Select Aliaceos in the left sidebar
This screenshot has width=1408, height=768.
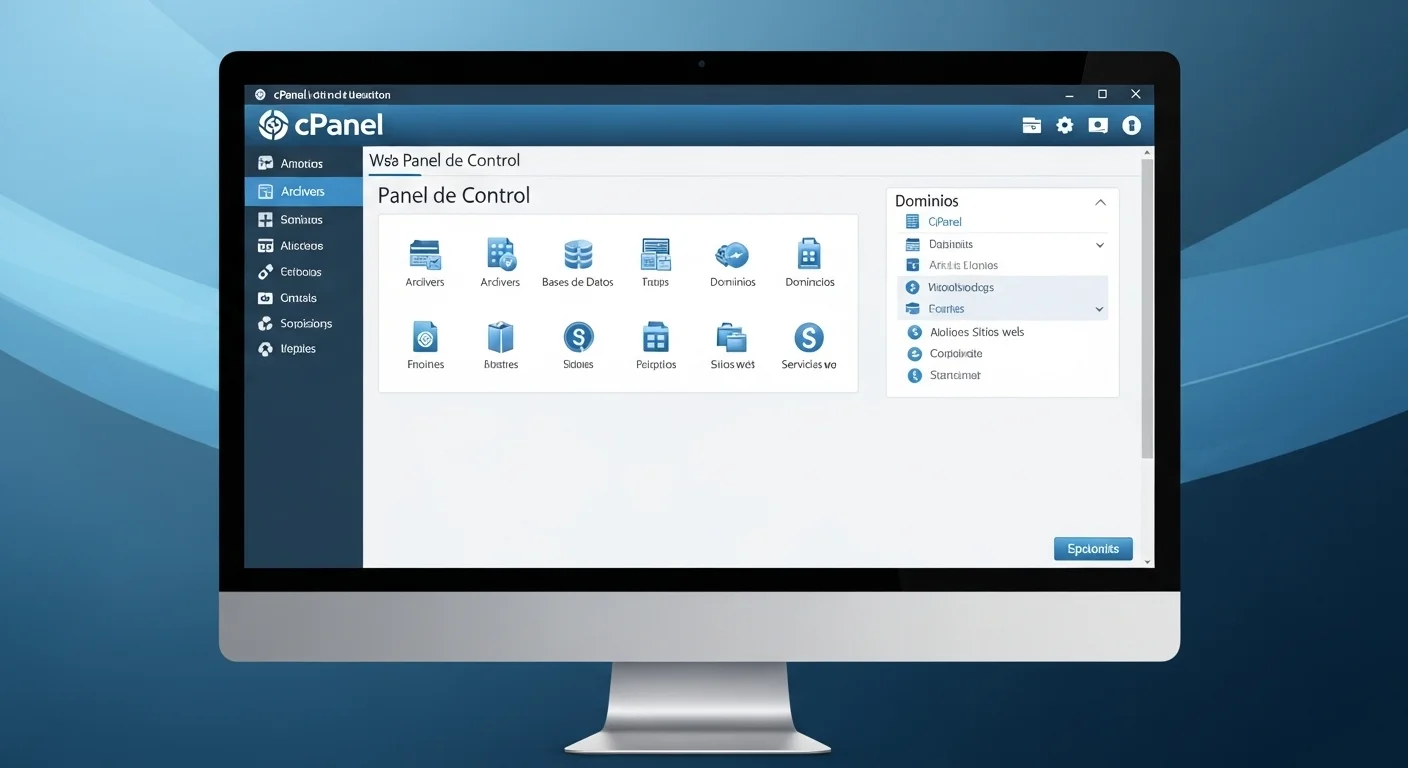(x=303, y=245)
